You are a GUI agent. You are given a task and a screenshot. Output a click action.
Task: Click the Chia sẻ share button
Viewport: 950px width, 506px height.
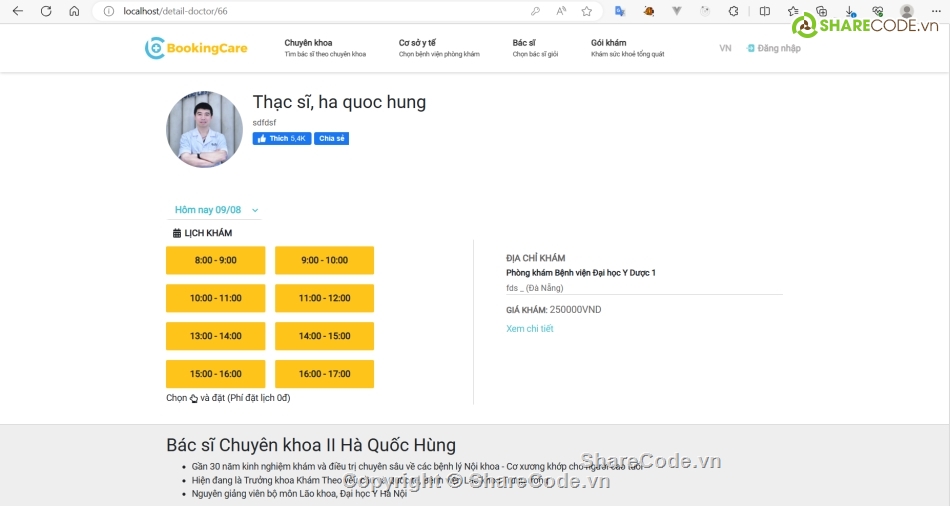pyautogui.click(x=332, y=139)
